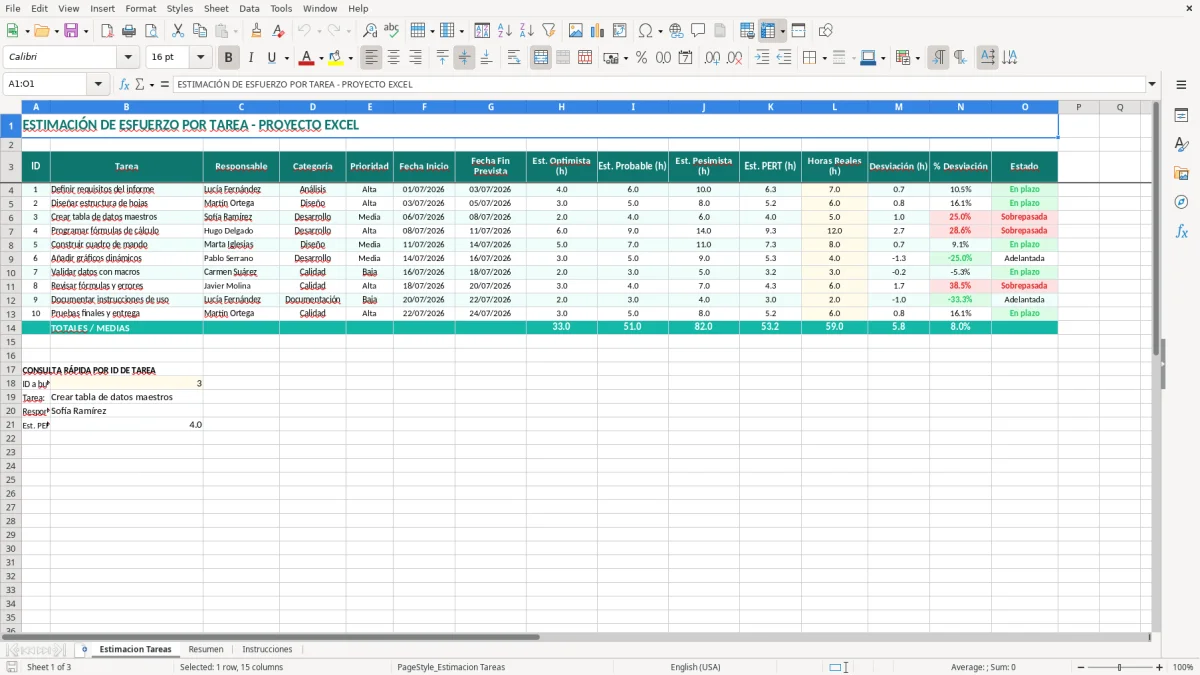Switch to the Resumen sheet tab
Image resolution: width=1200 pixels, height=675 pixels.
click(x=206, y=649)
